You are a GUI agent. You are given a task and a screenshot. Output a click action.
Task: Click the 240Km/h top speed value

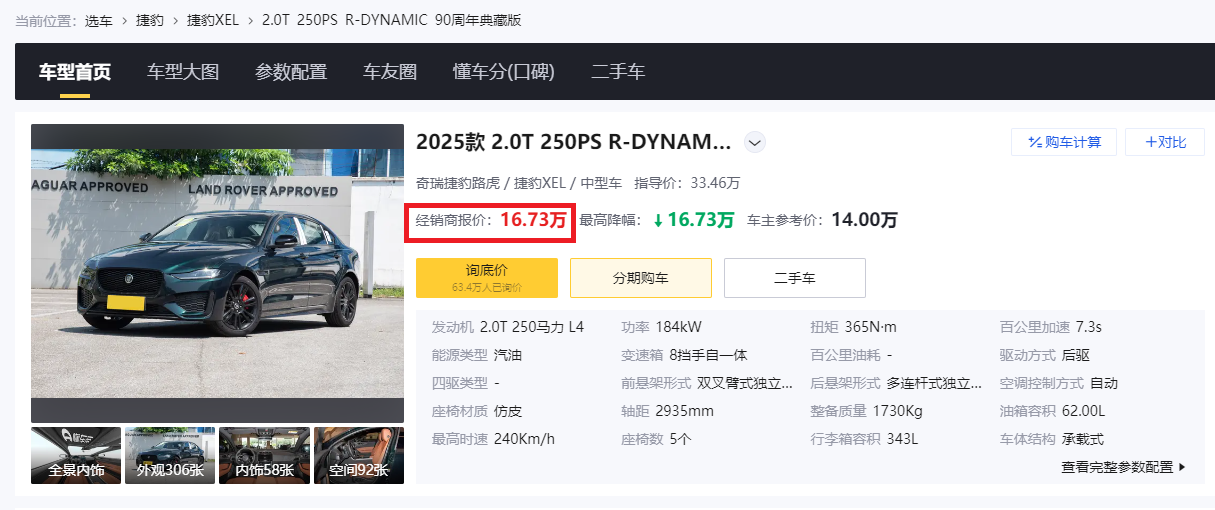coord(524,439)
